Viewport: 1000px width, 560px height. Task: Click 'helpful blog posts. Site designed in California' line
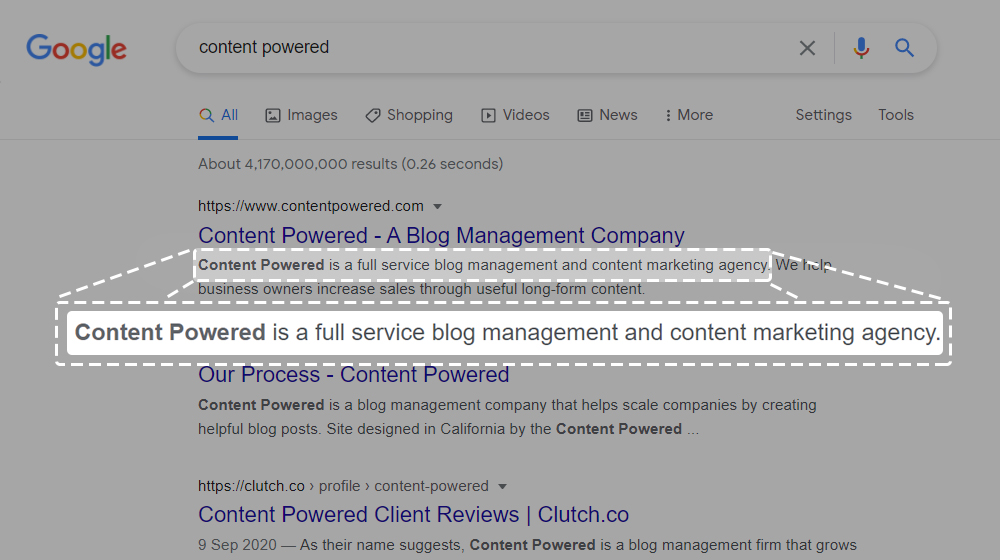coord(448,429)
